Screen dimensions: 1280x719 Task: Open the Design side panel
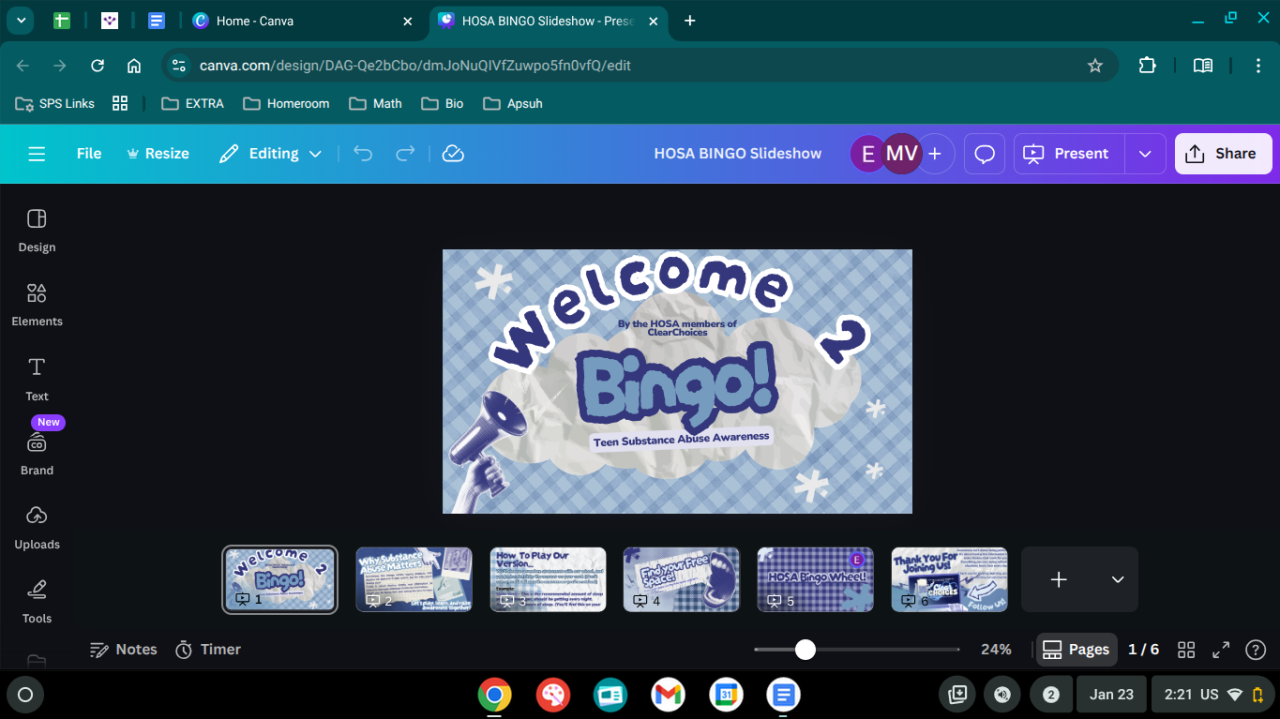click(x=37, y=230)
